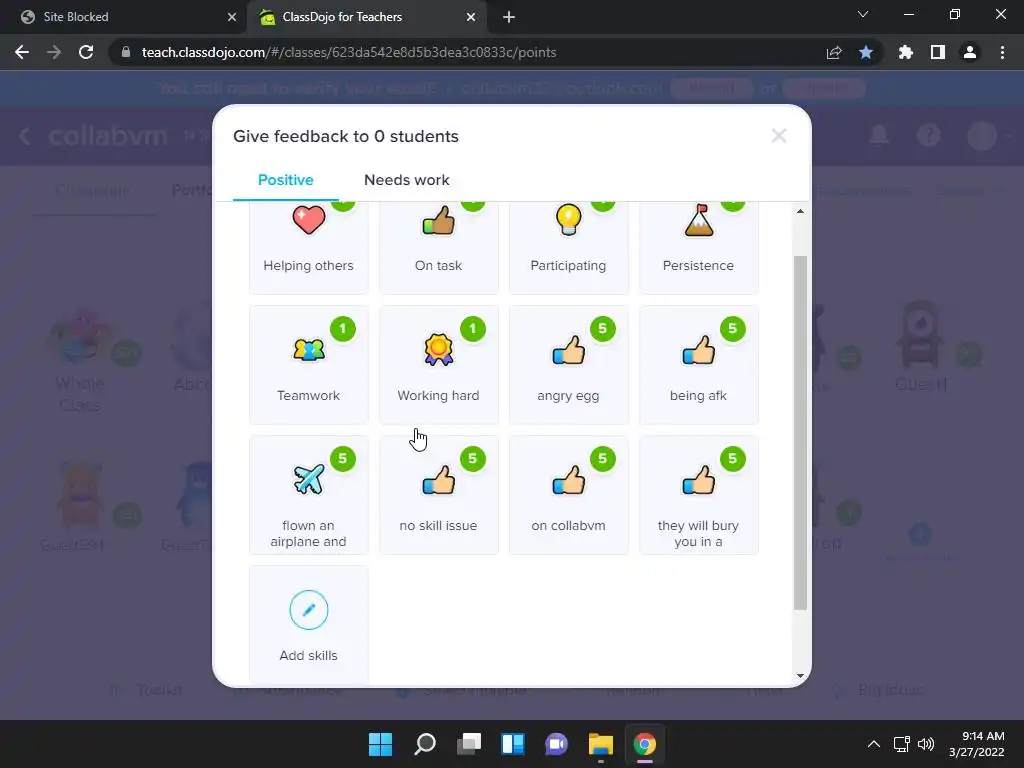Screen dimensions: 1024x768
Task: Reload the ClassDojo page
Action: click(86, 52)
